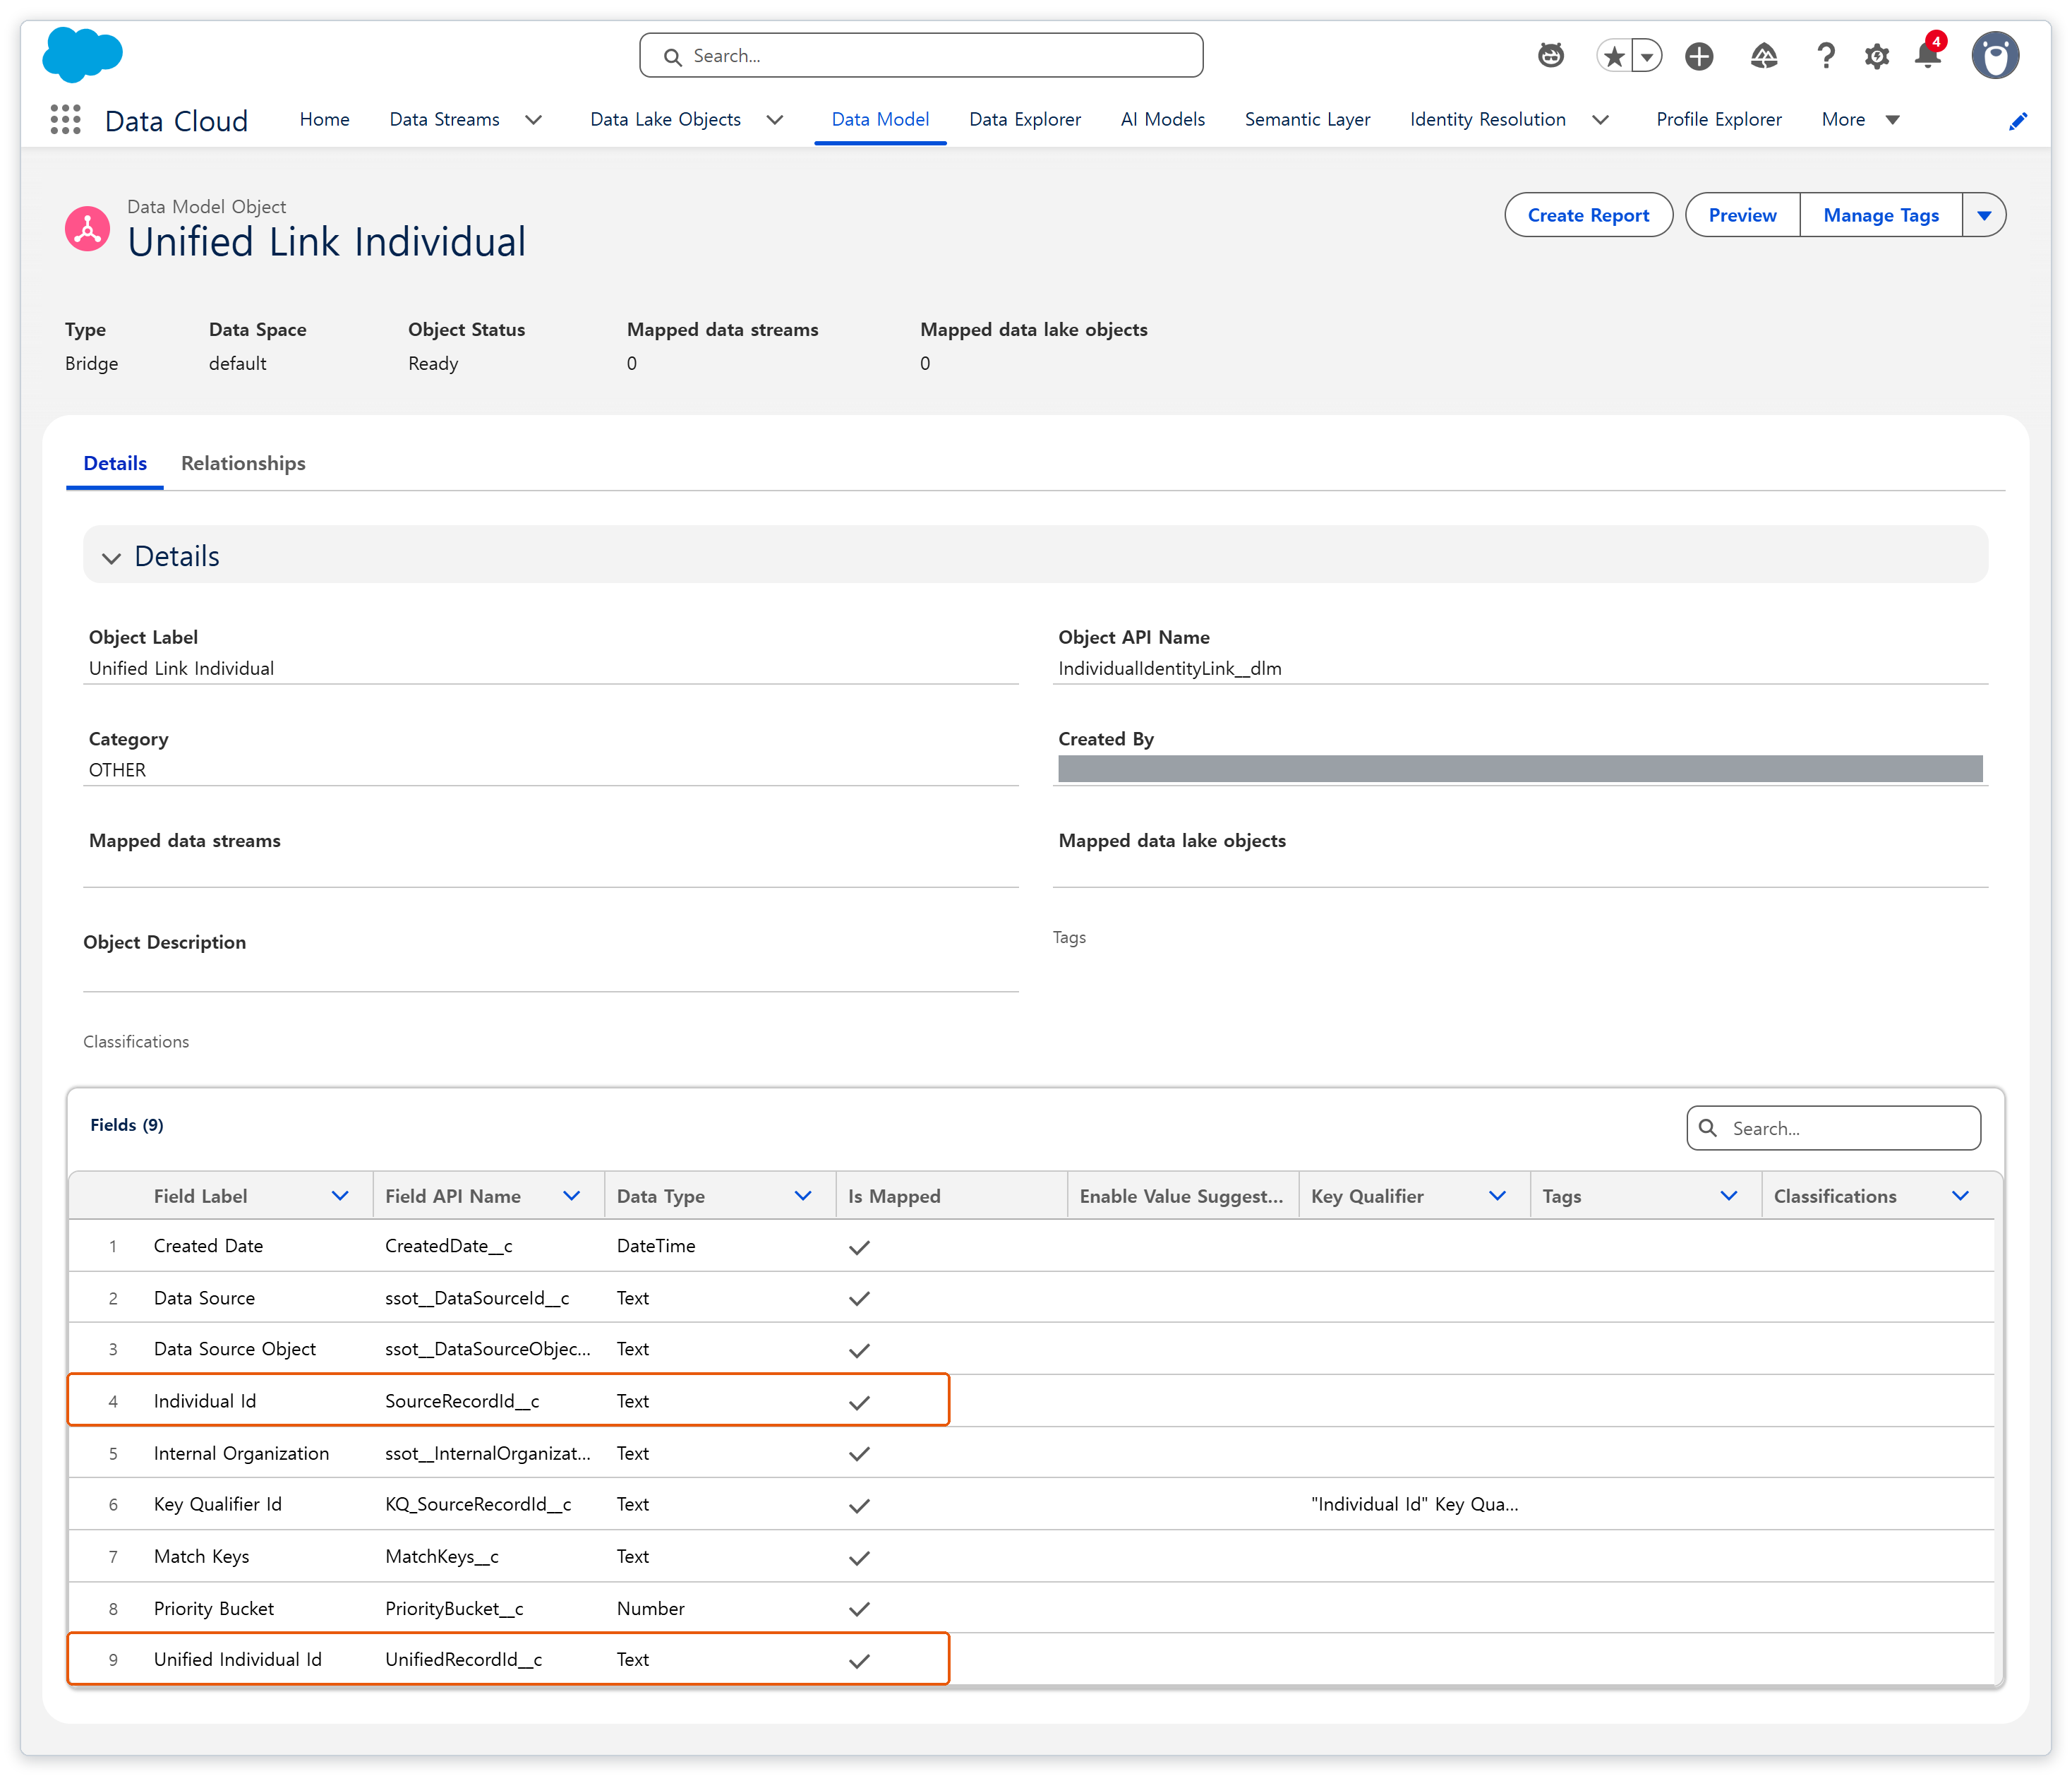
Task: Open Data Type column menu chevron
Action: pos(803,1196)
